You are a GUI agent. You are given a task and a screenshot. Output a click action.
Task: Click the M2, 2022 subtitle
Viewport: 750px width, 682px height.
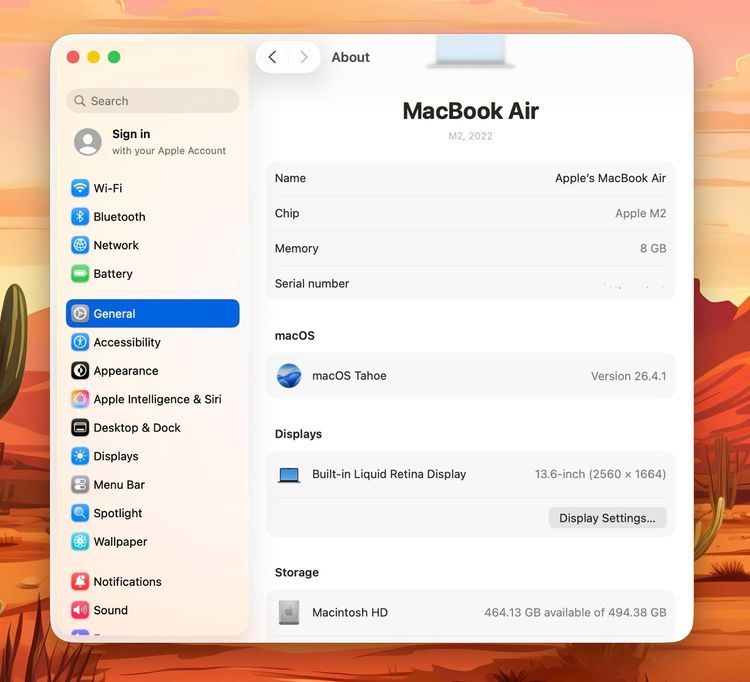(x=470, y=136)
